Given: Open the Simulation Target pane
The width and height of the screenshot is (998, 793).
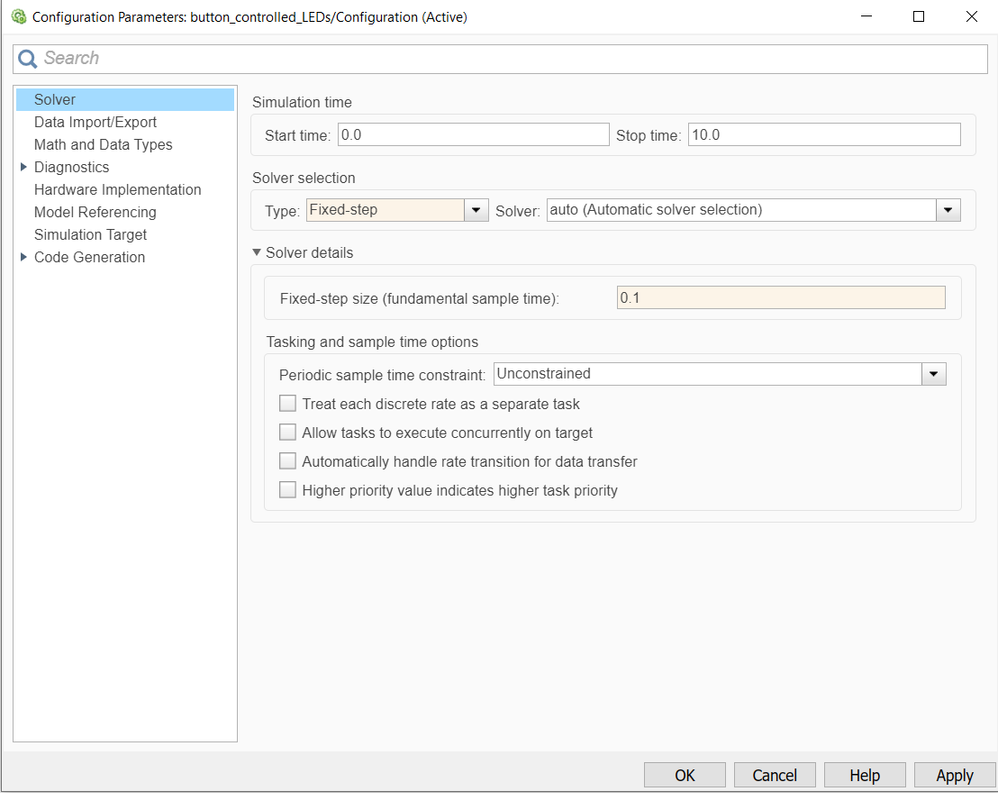Looking at the screenshot, I should (90, 235).
